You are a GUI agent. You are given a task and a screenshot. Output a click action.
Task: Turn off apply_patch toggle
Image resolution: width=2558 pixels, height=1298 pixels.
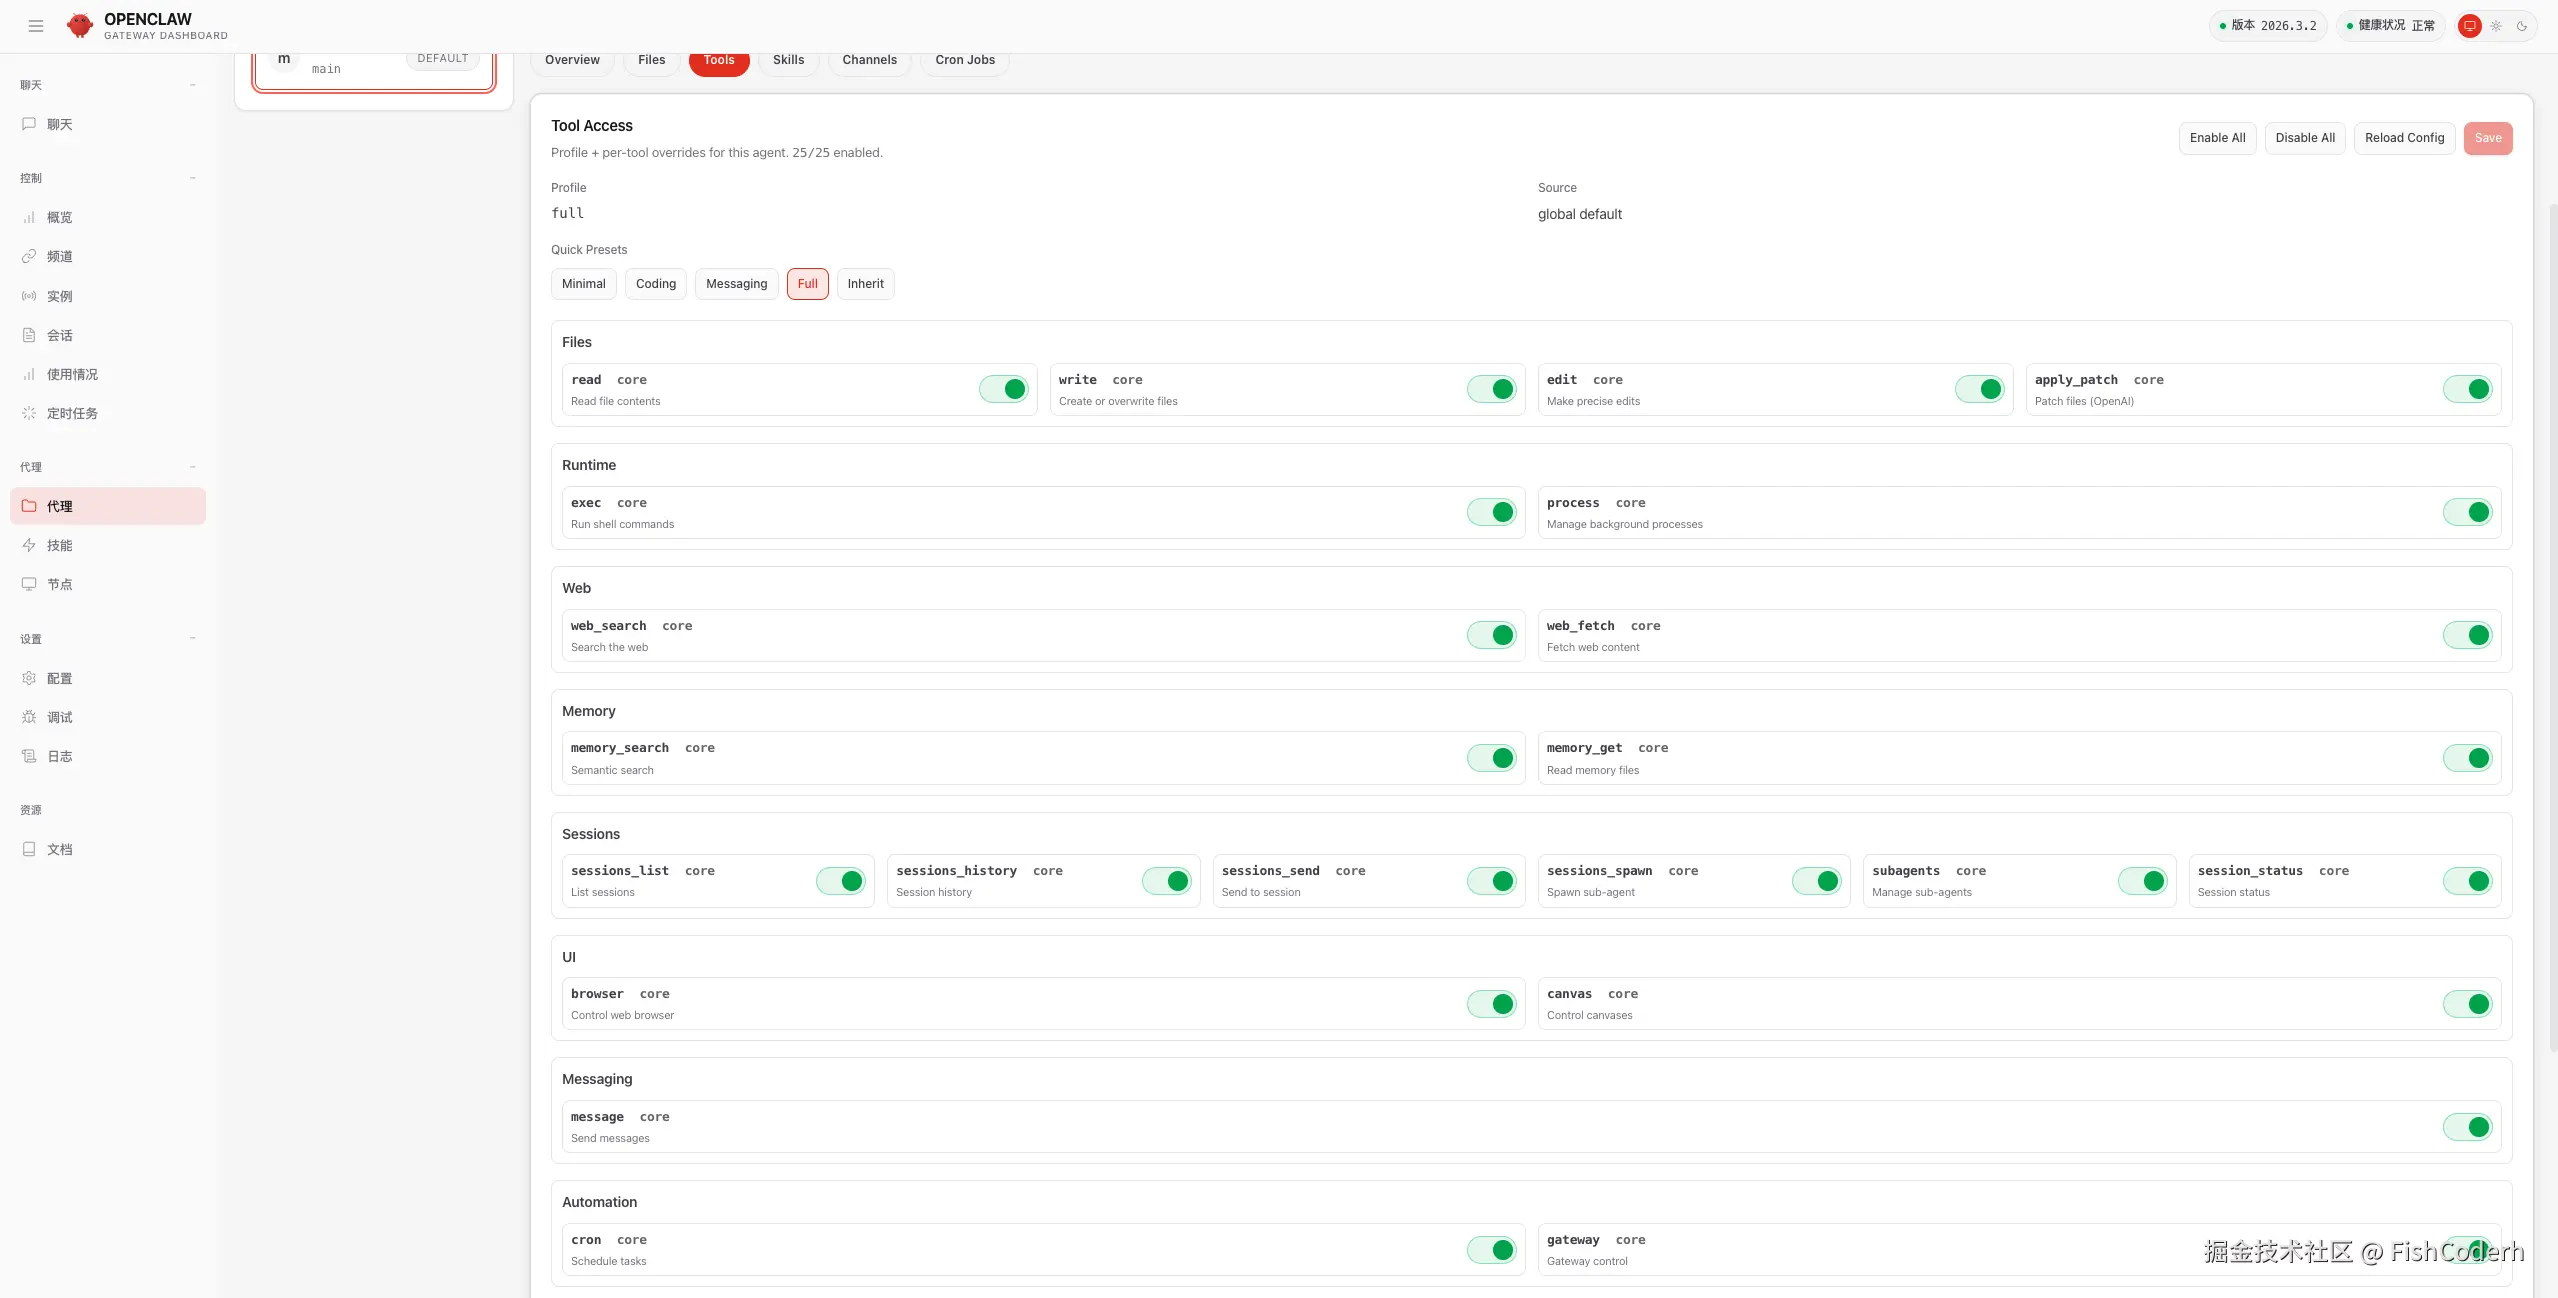pyautogui.click(x=2467, y=389)
